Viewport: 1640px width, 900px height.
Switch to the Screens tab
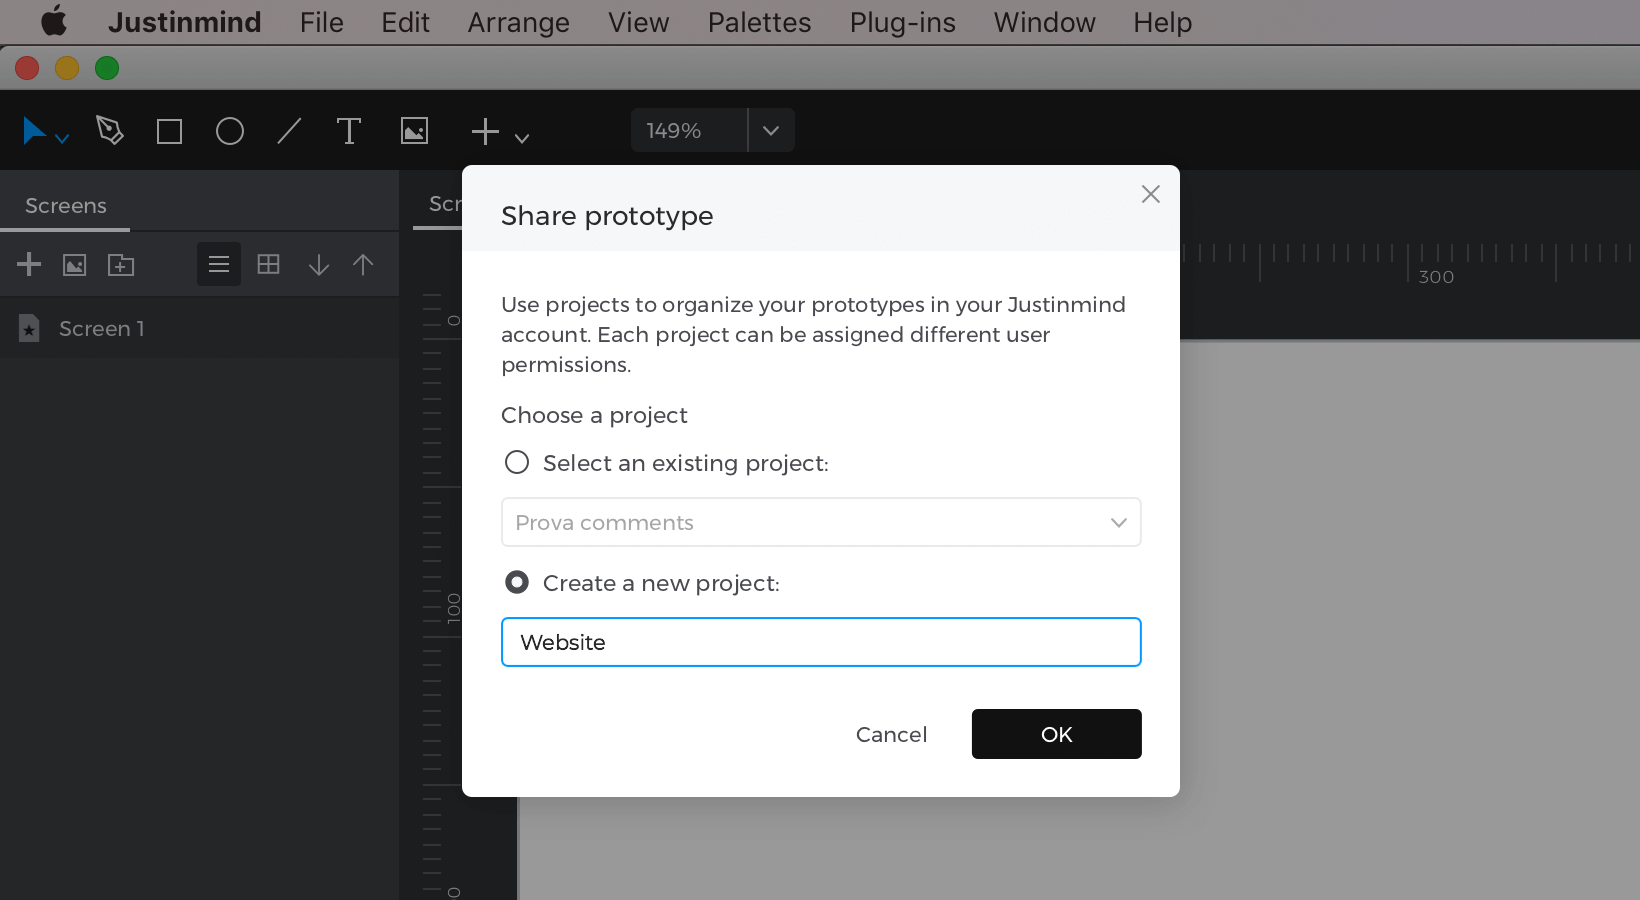66,205
